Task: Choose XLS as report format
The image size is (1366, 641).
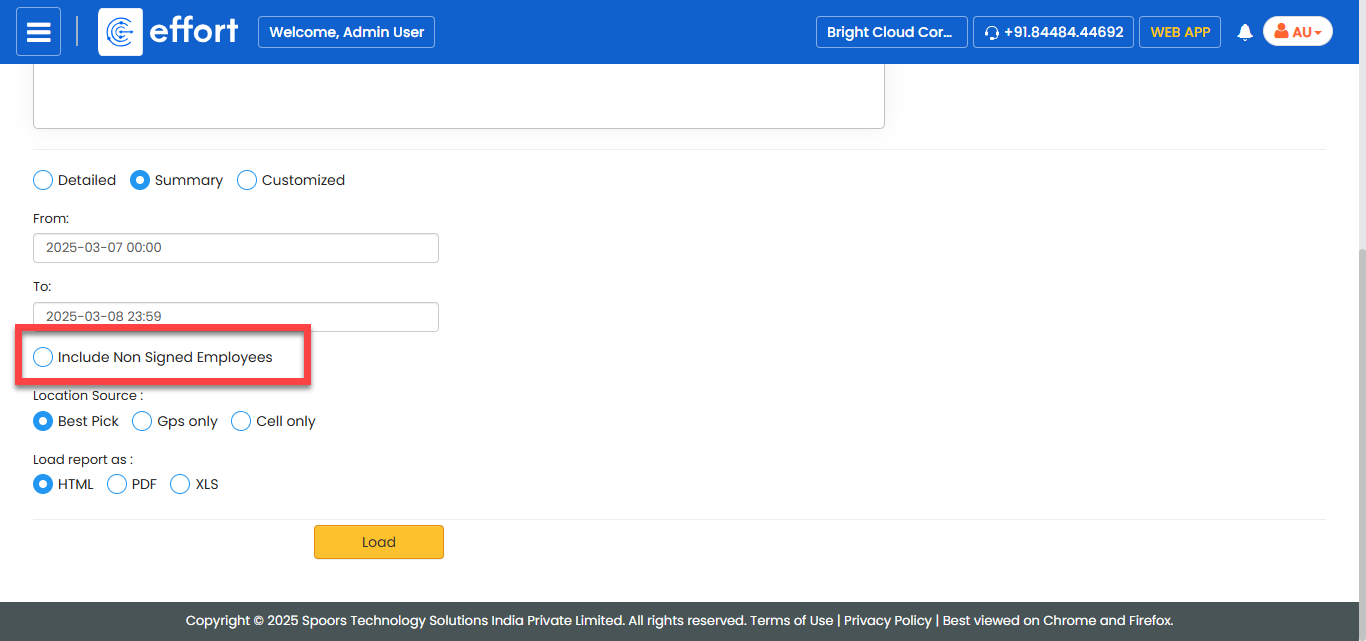Action: pyautogui.click(x=180, y=484)
